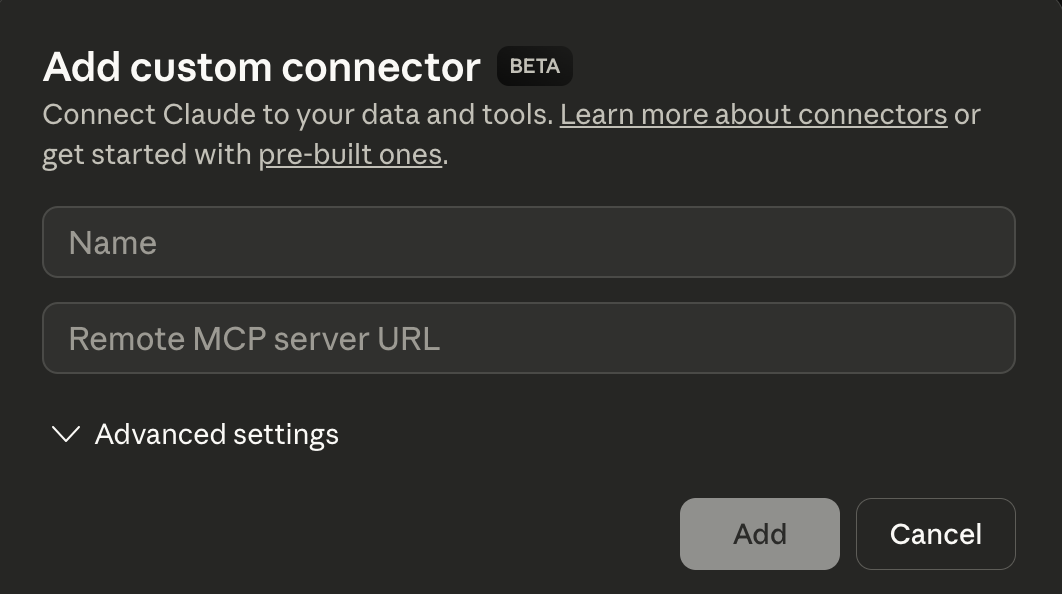Cancel the custom connector dialog
Viewport: 1062px width, 594px height.
coord(935,534)
